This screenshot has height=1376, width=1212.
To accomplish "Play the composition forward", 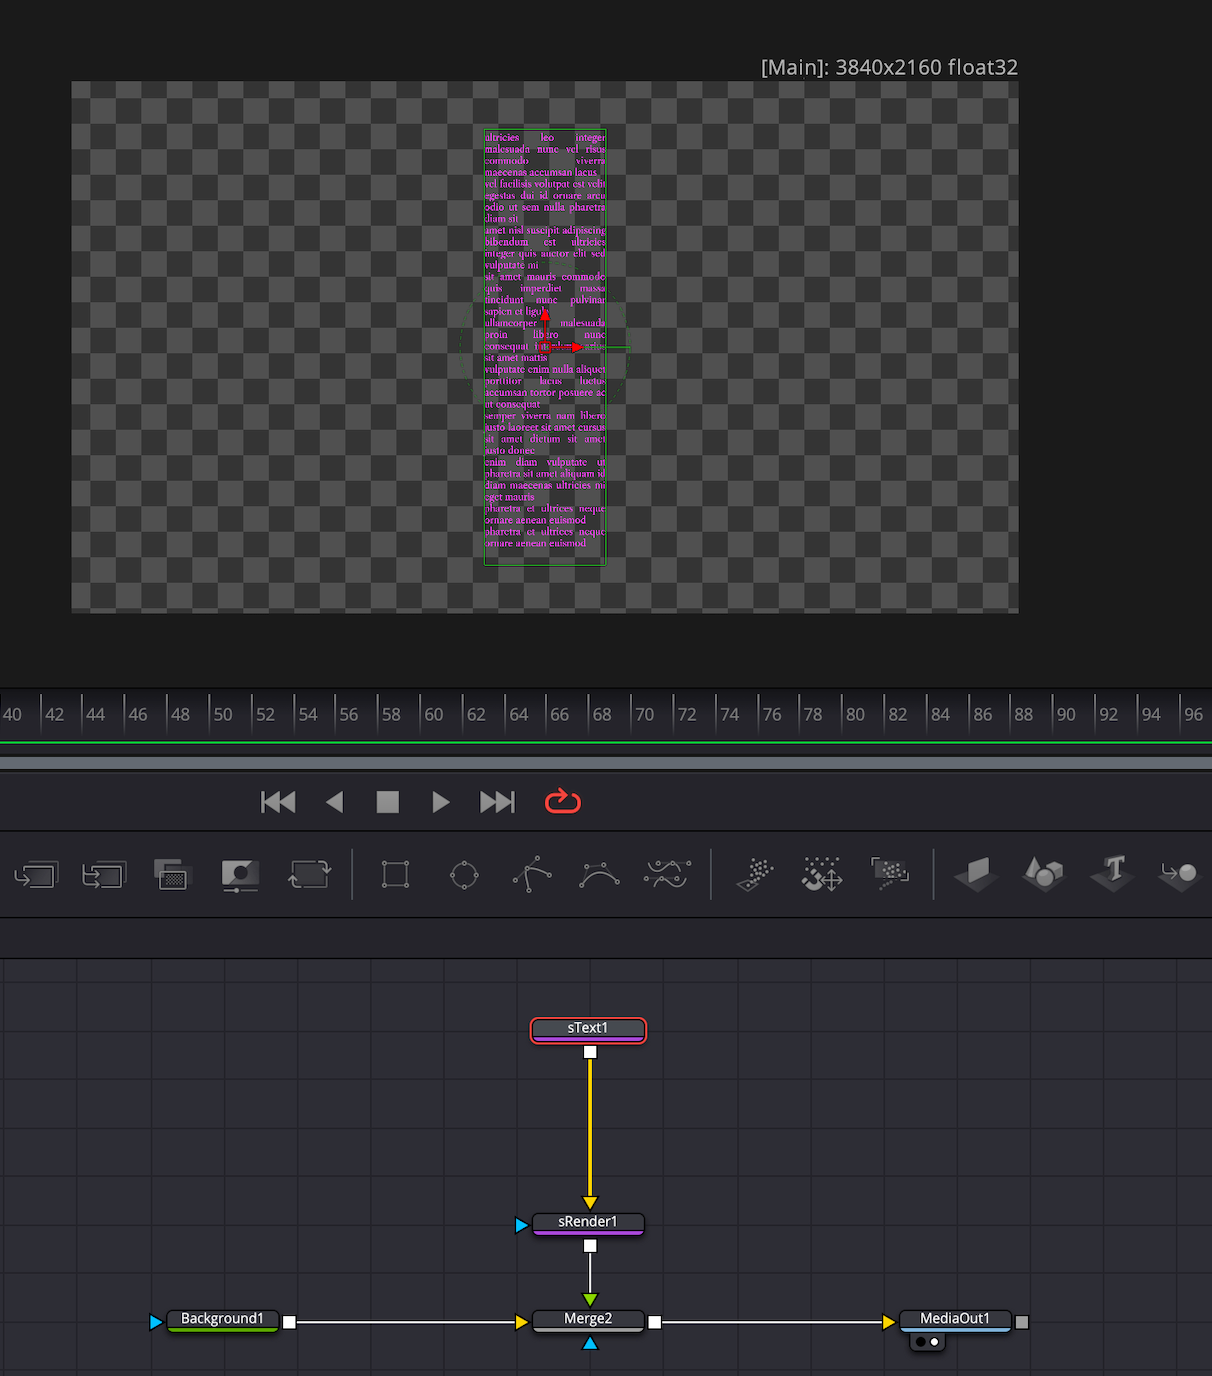I will (440, 802).
